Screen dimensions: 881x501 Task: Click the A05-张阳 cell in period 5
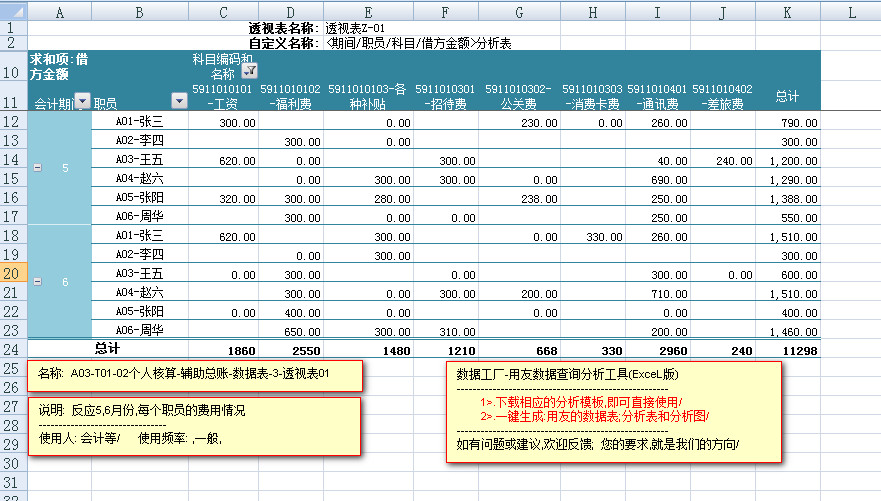click(139, 197)
